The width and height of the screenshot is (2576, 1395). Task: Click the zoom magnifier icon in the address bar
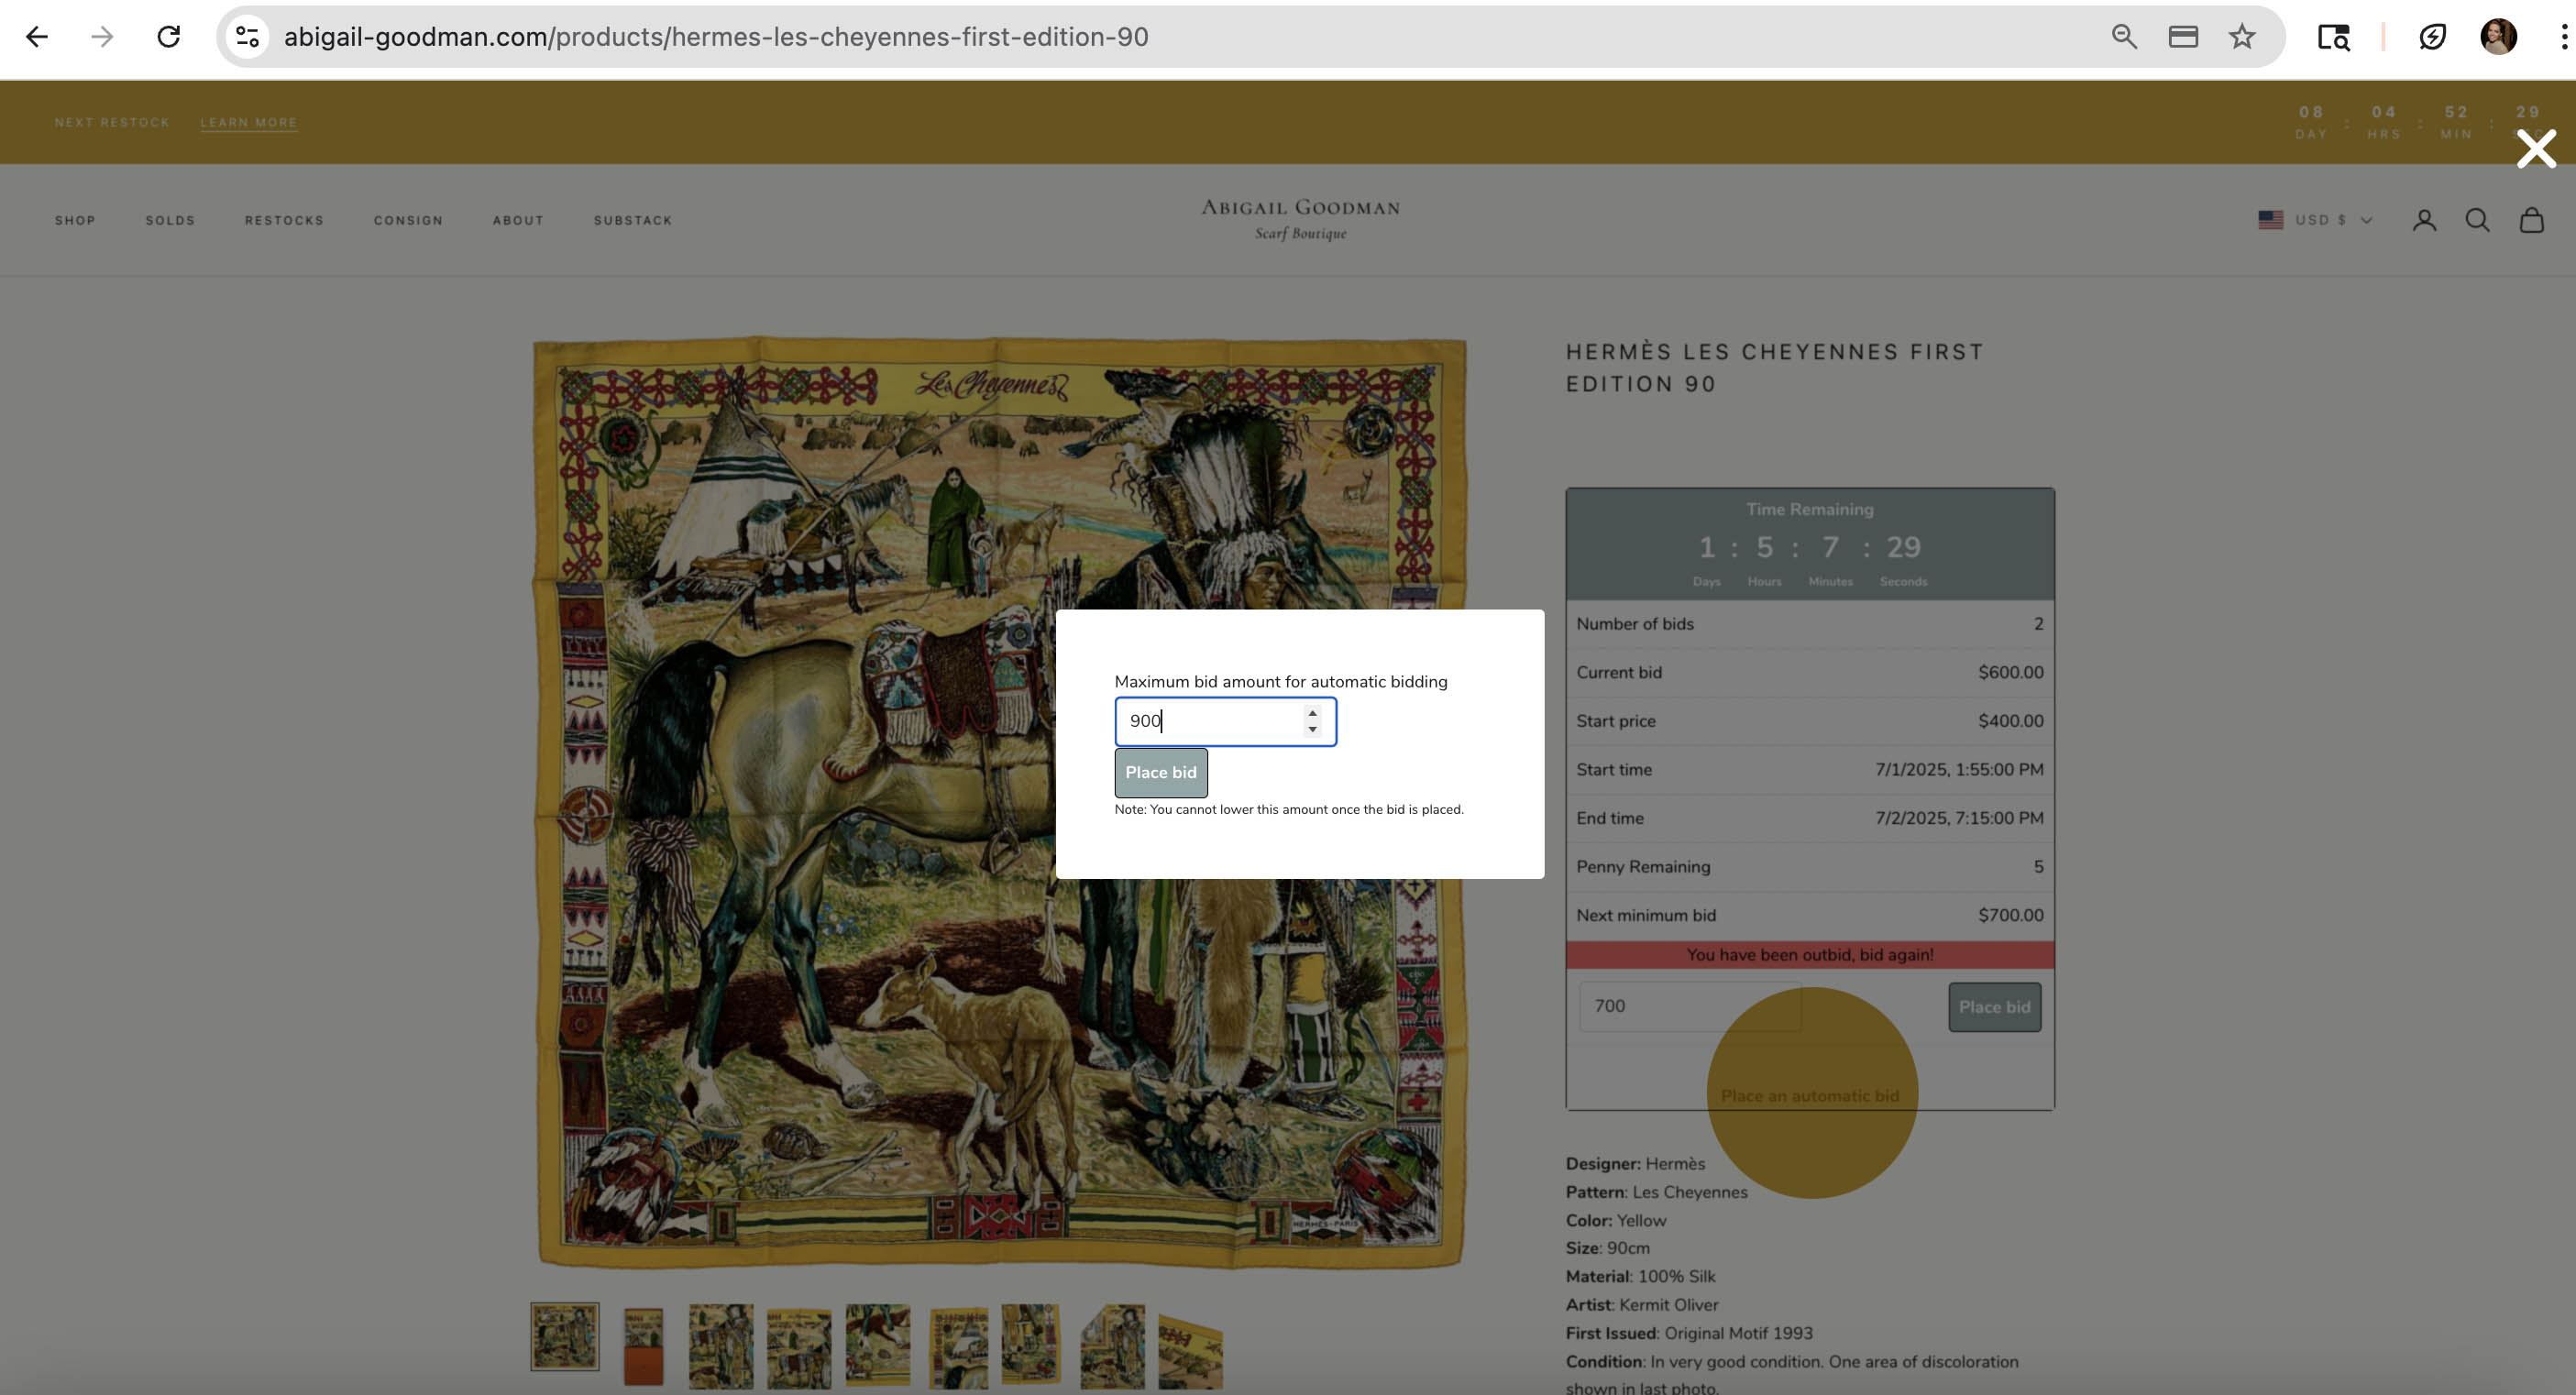[2124, 37]
